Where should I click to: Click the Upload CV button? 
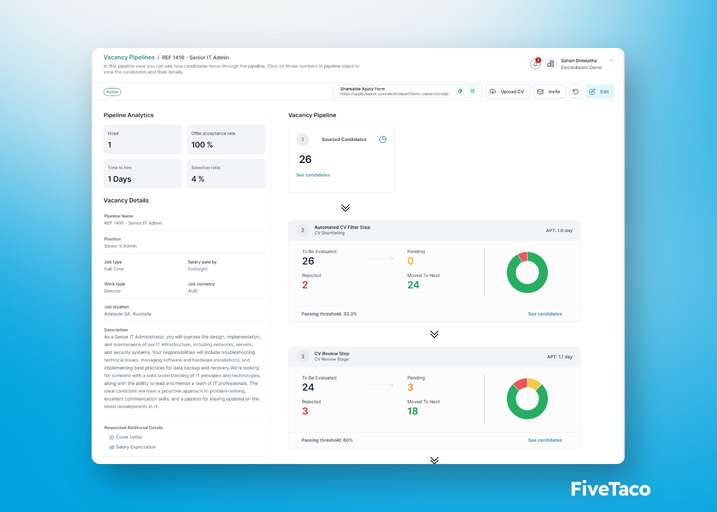point(508,91)
